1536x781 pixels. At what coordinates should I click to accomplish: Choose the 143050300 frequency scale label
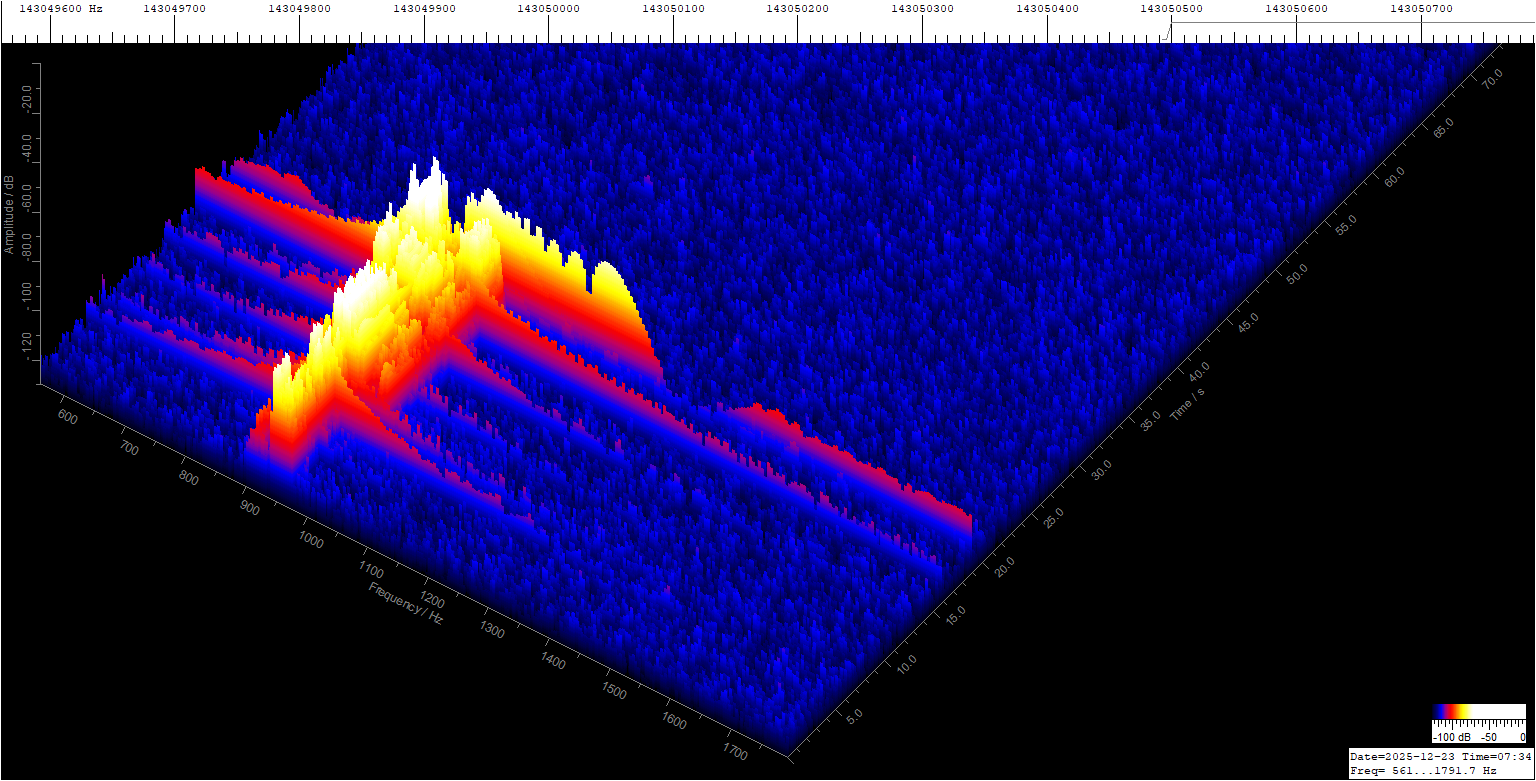[923, 8]
